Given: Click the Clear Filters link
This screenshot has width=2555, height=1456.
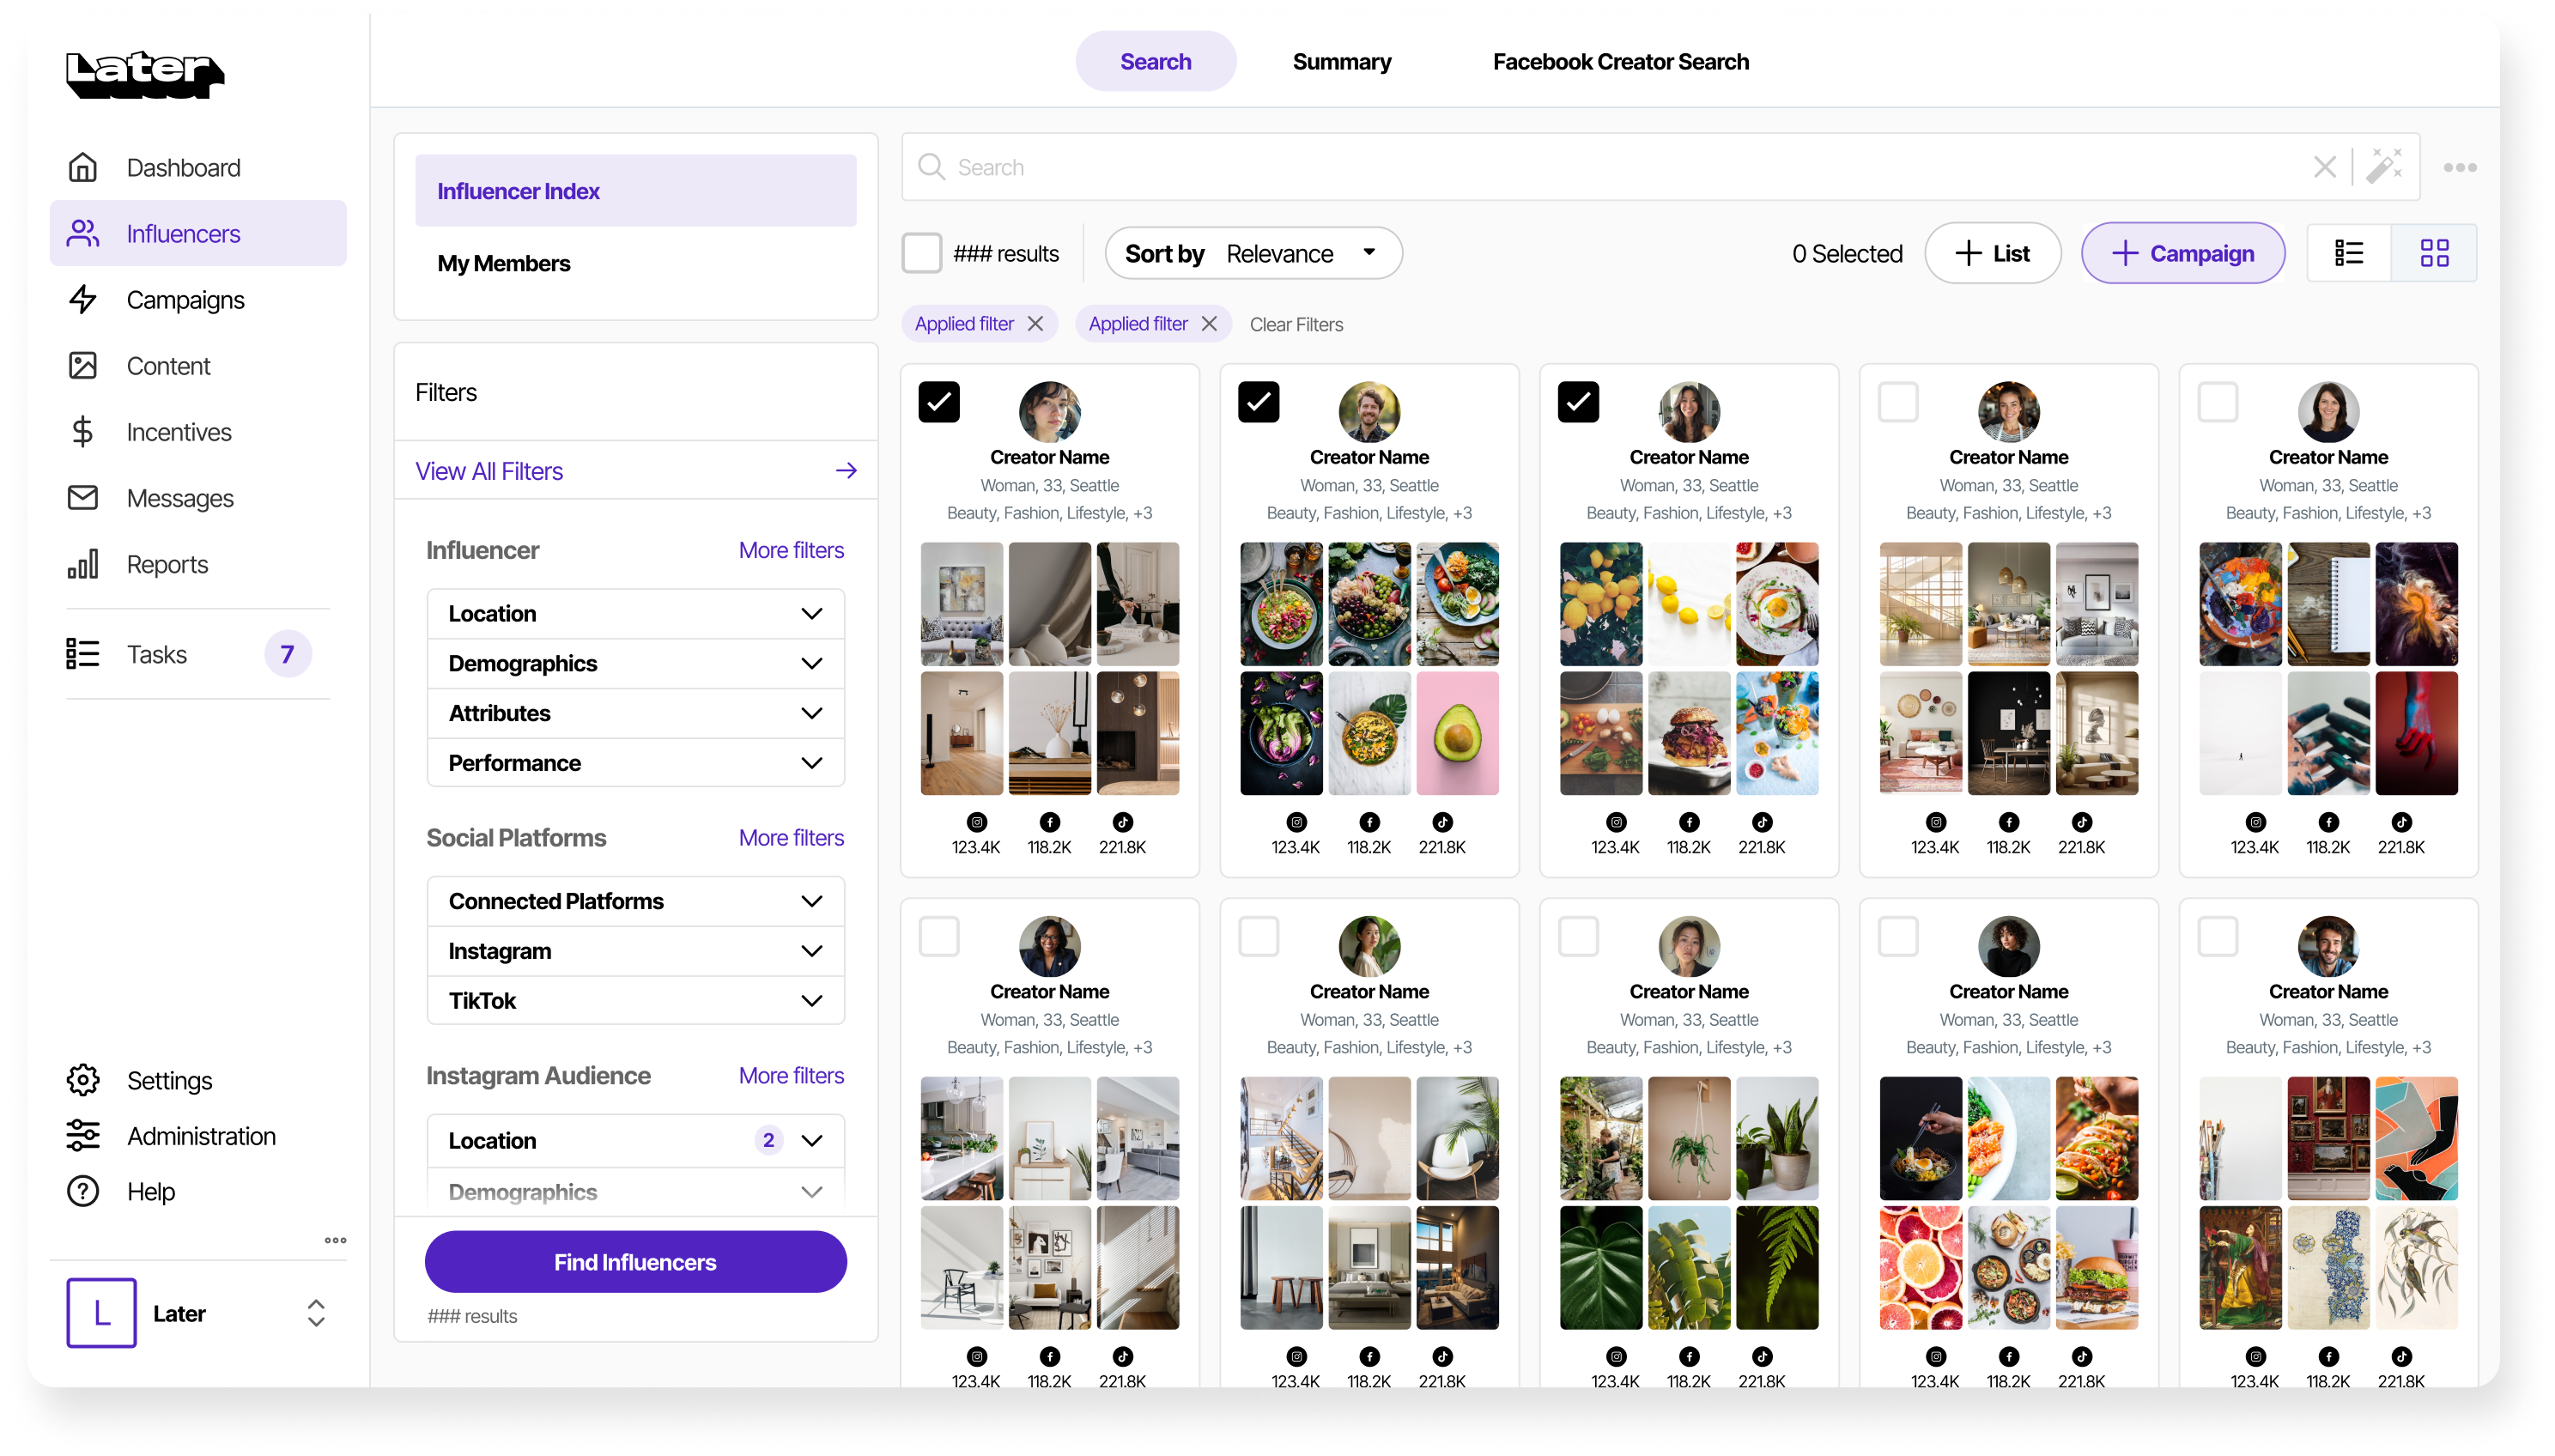Looking at the screenshot, I should (1296, 324).
